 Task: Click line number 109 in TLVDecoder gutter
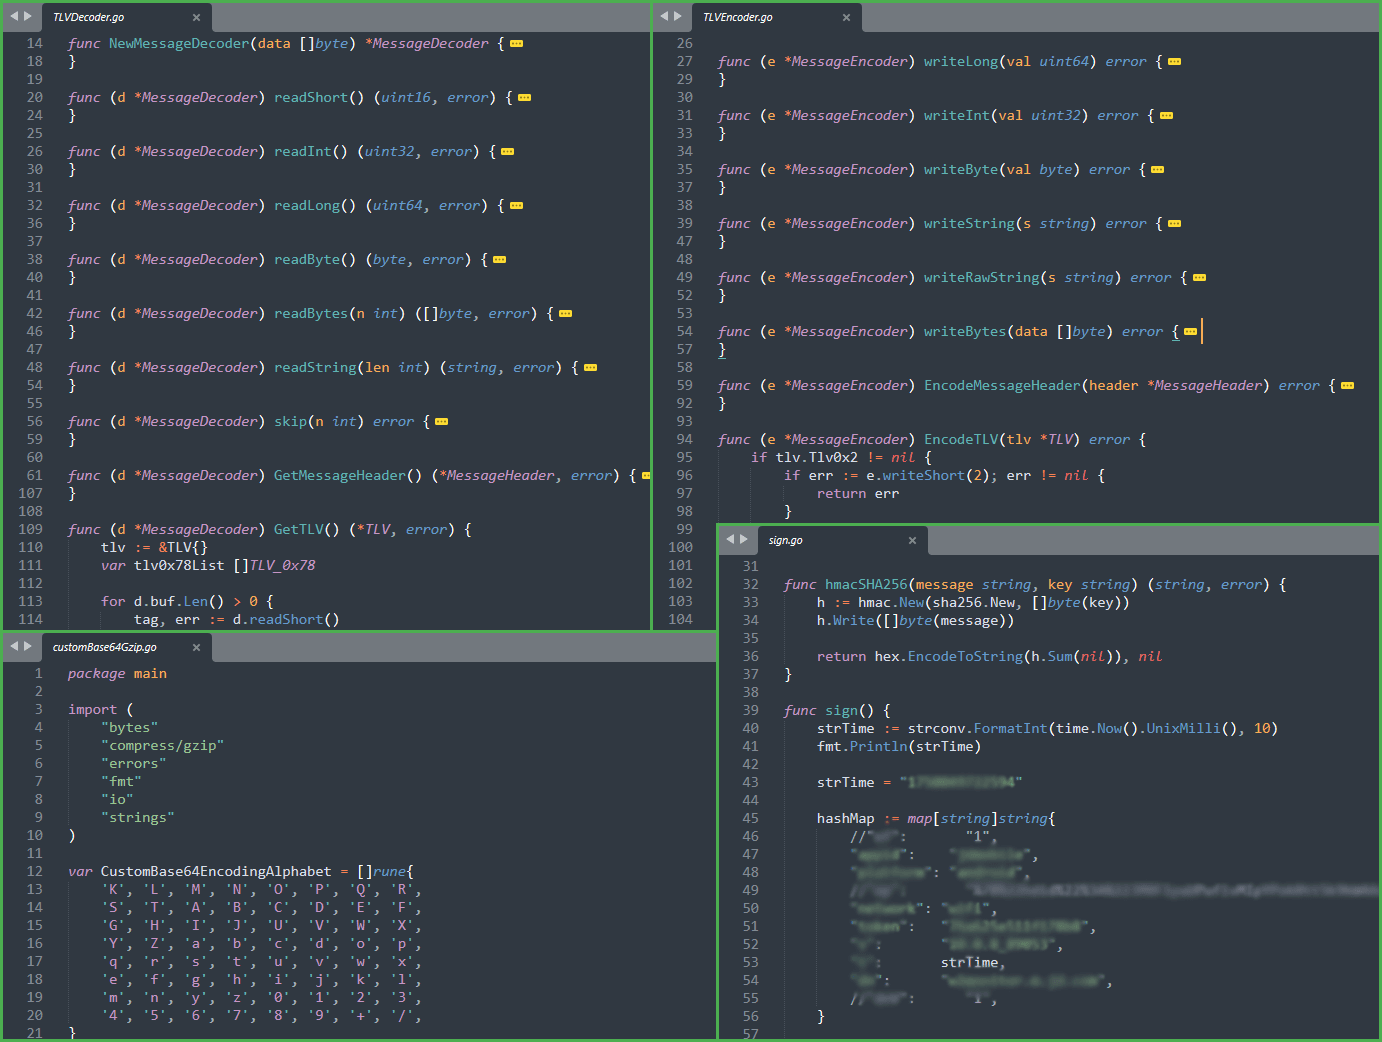[30, 530]
